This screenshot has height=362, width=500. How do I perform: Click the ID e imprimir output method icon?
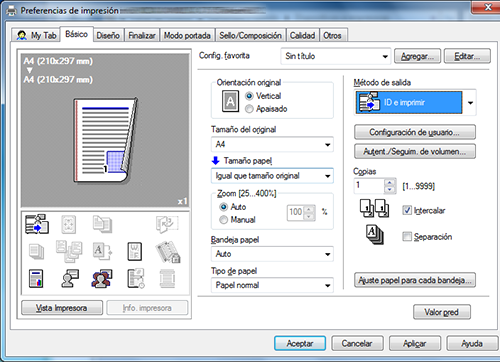[x=368, y=102]
